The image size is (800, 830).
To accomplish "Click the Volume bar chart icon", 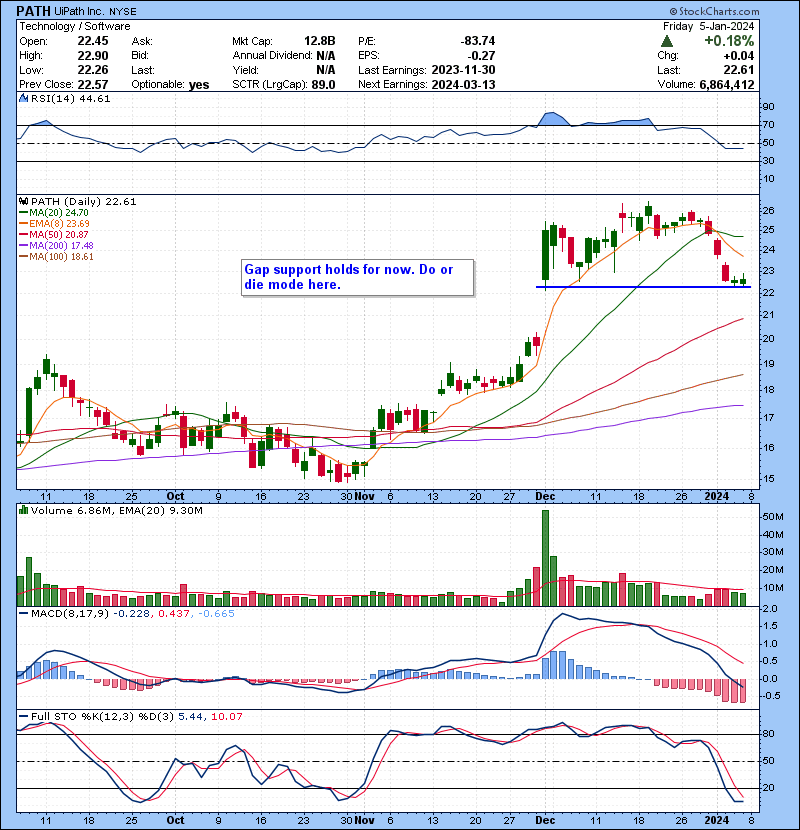I will [x=23, y=510].
